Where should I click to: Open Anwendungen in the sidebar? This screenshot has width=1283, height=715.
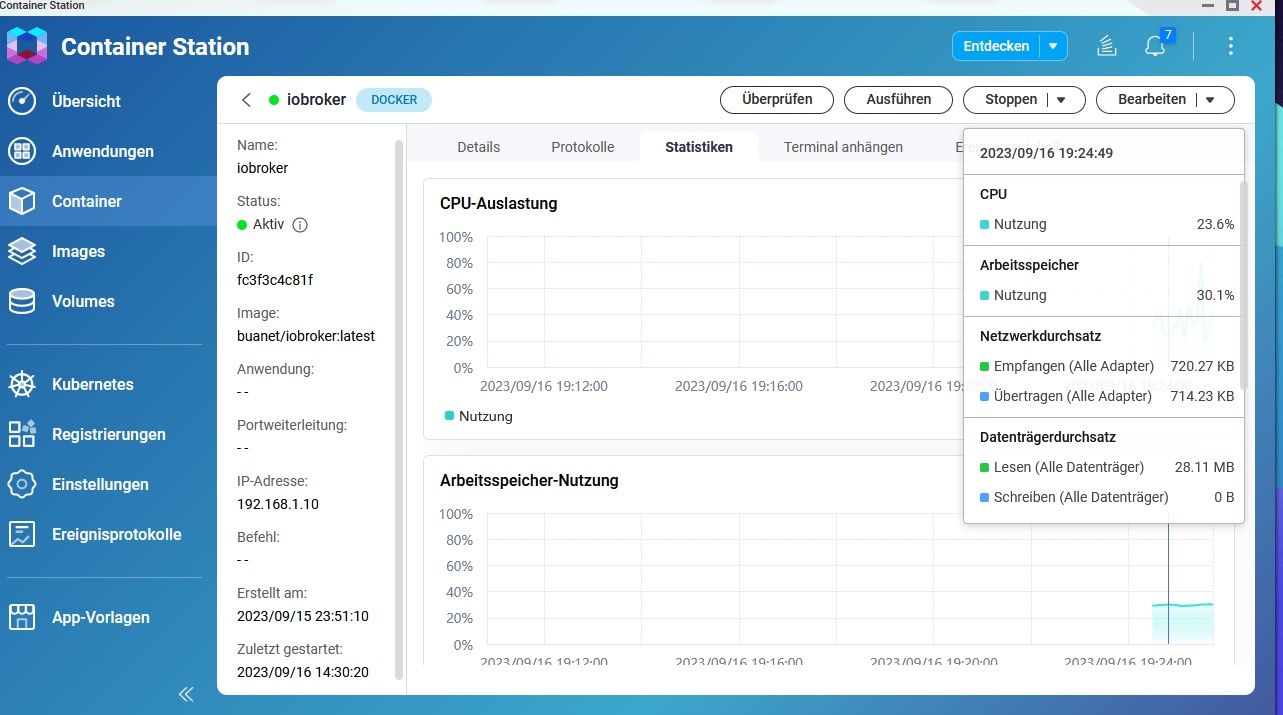(x=108, y=151)
